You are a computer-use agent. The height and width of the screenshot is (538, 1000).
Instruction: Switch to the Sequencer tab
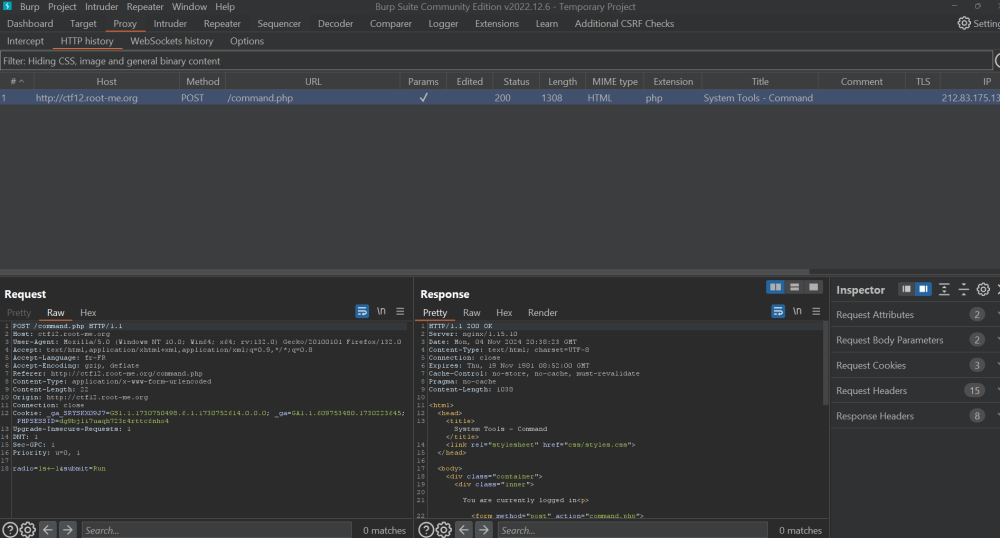point(279,24)
